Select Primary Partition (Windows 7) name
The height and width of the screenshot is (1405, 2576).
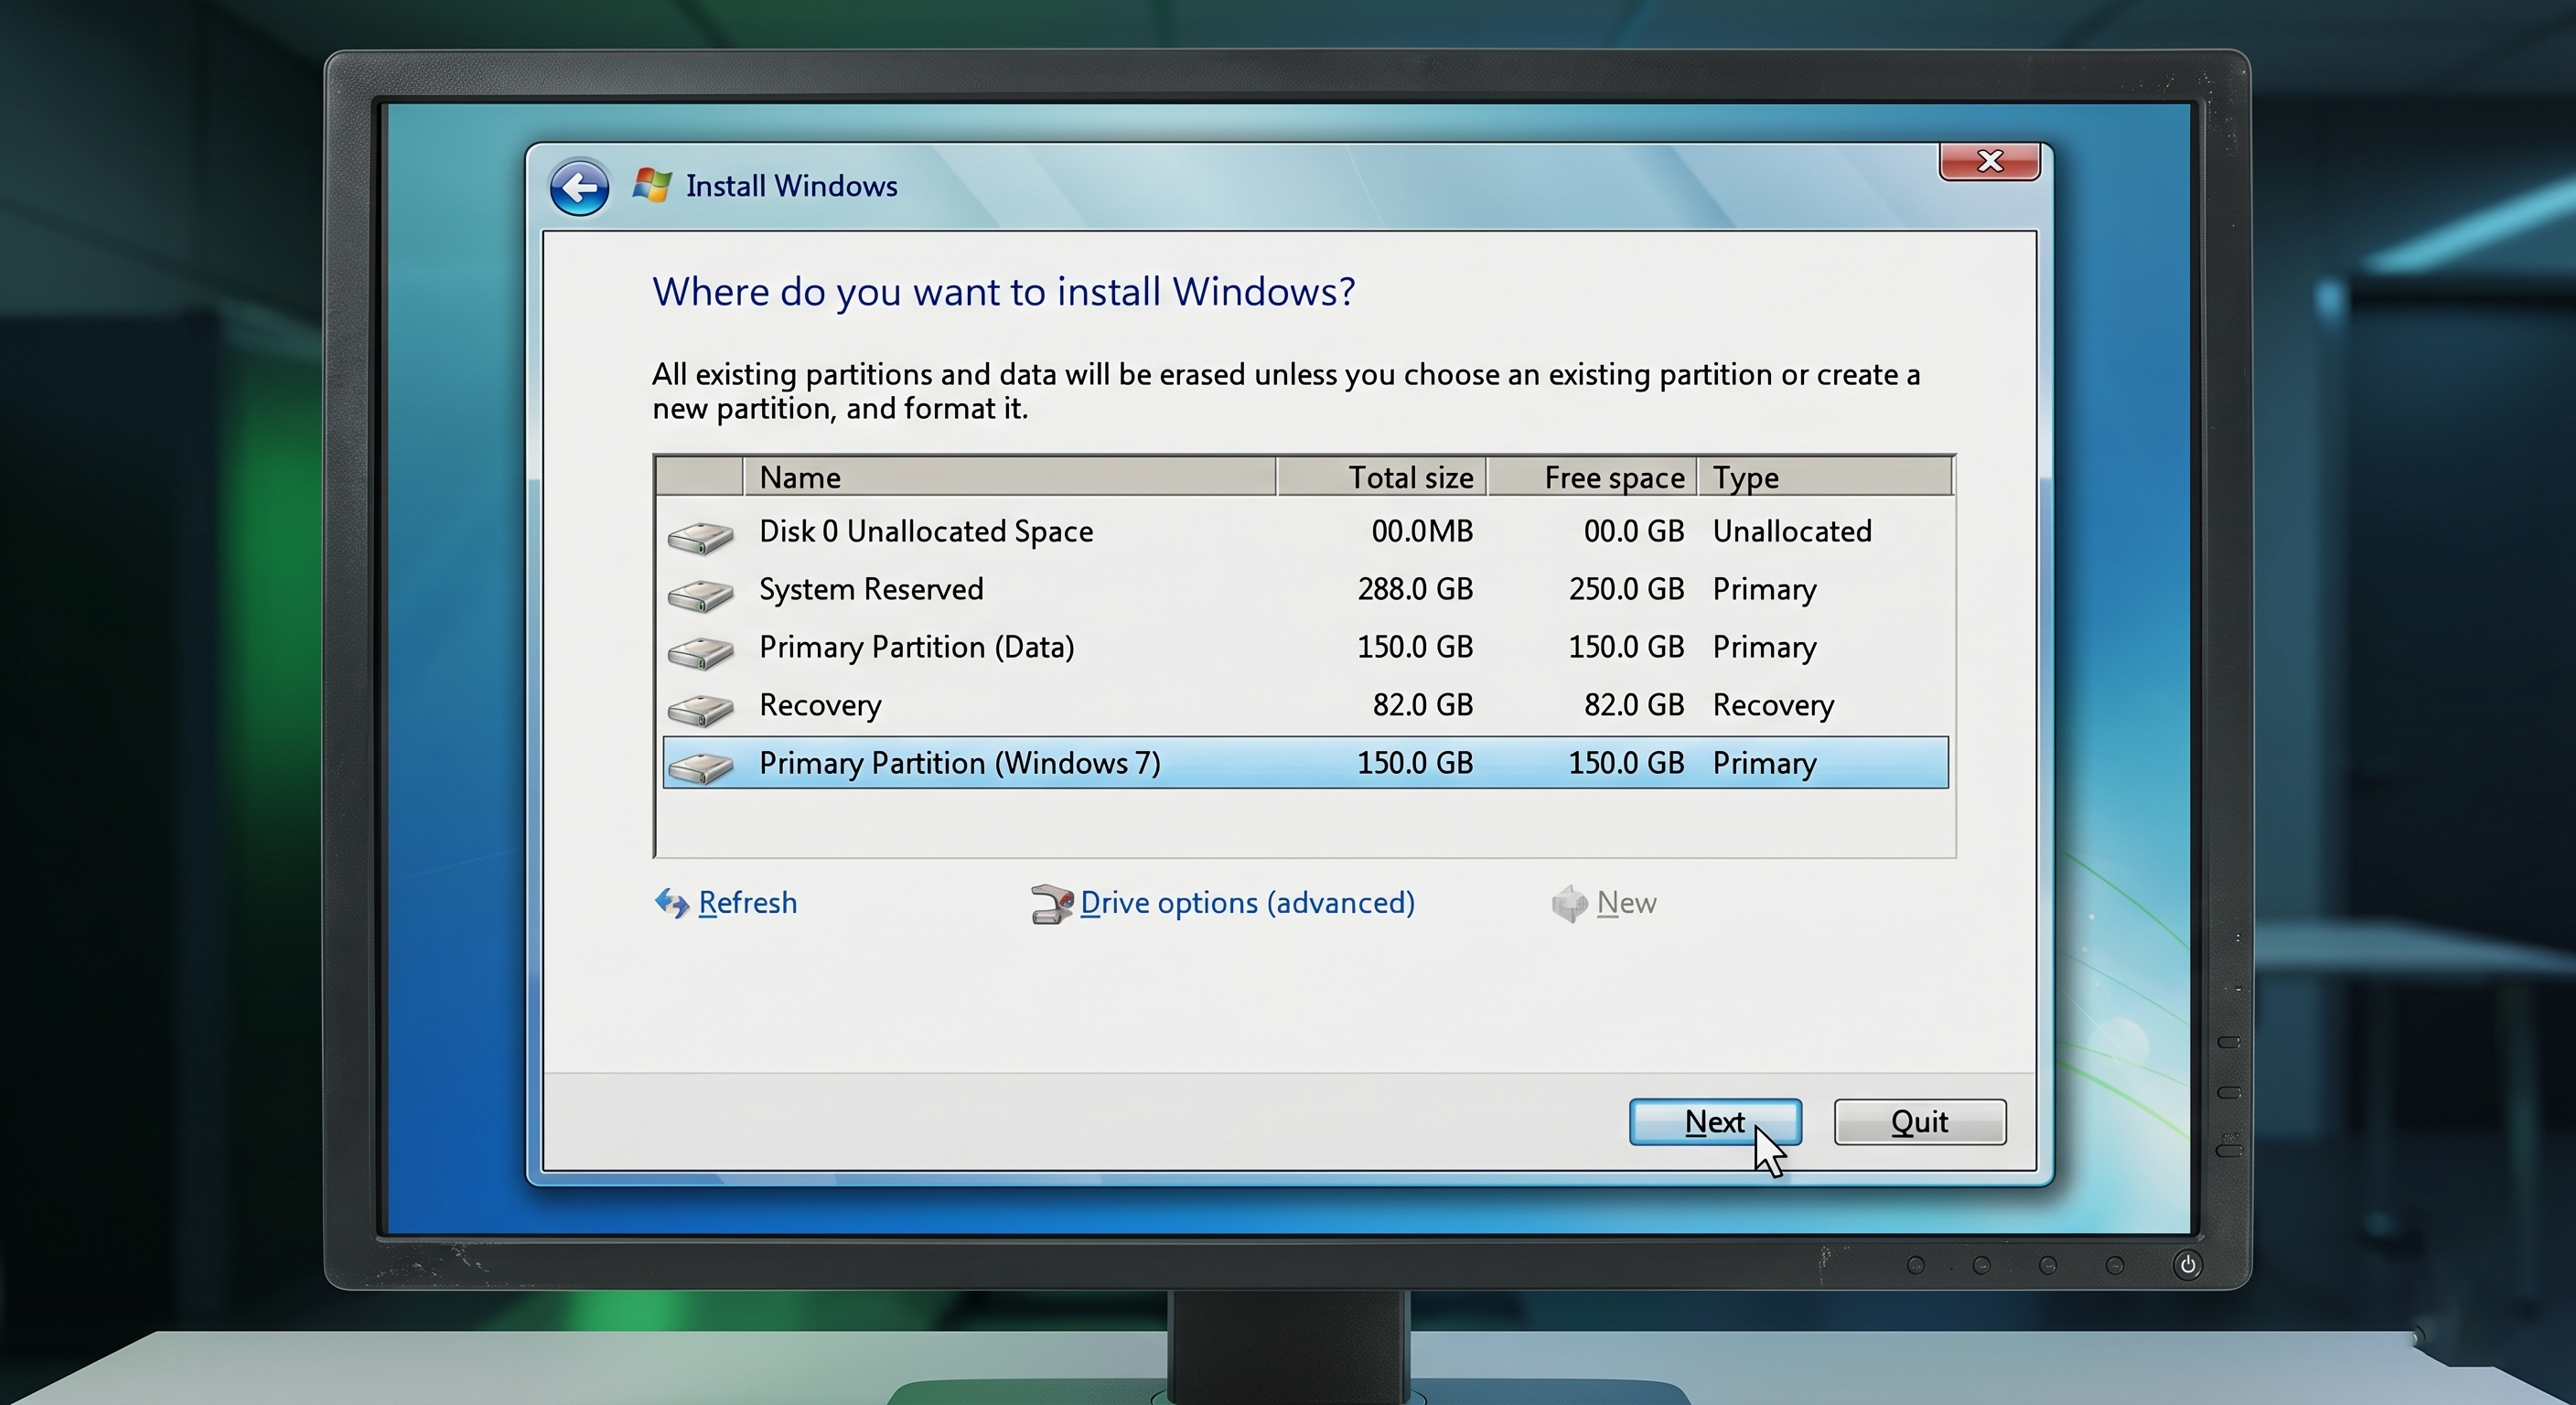click(x=959, y=763)
